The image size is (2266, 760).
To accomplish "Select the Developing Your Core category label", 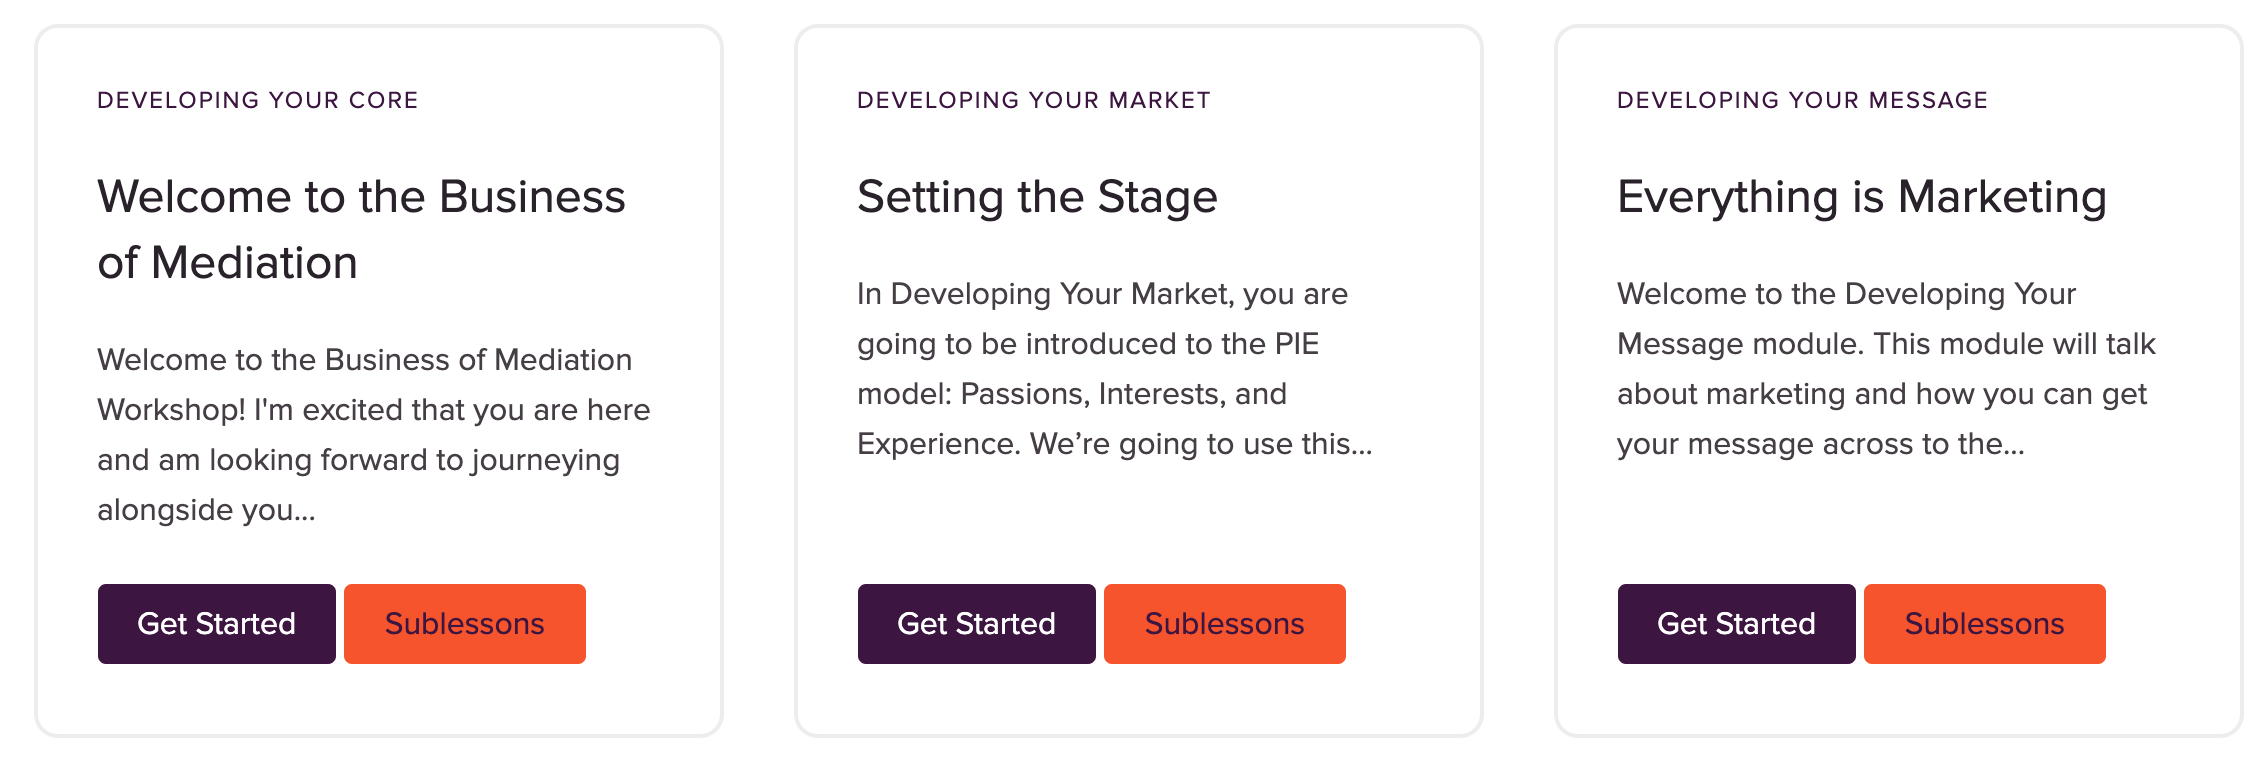I will point(258,100).
